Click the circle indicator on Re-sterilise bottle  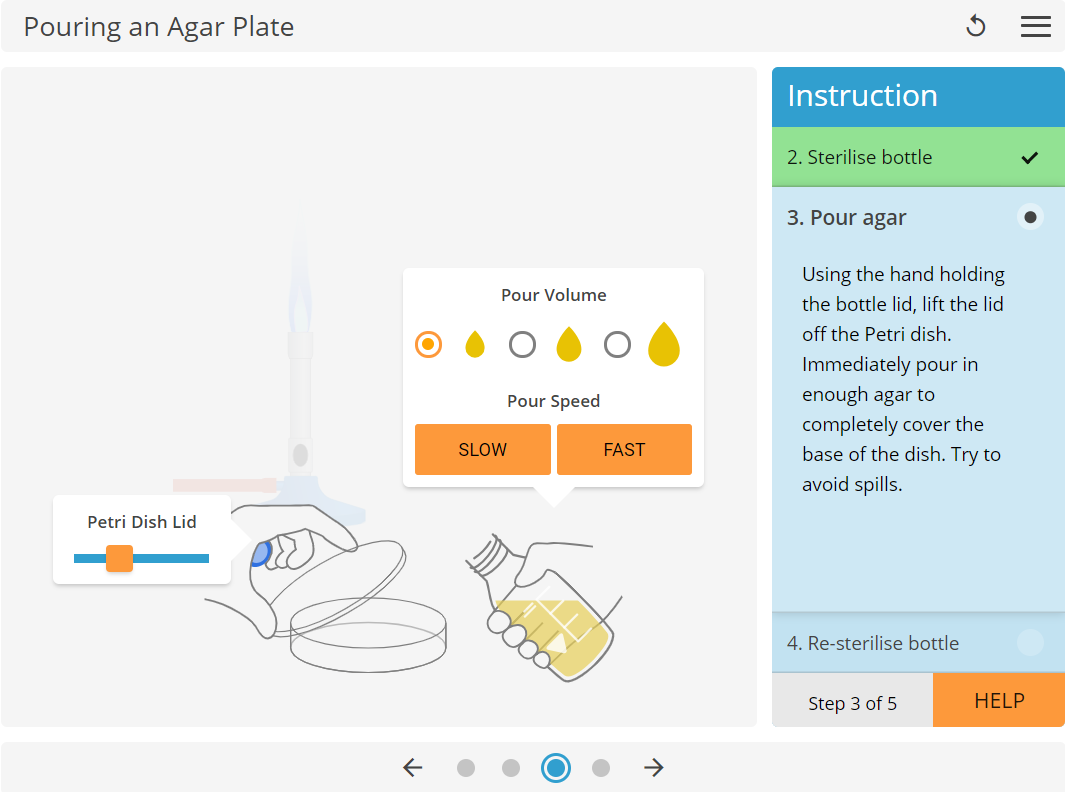[1030, 643]
